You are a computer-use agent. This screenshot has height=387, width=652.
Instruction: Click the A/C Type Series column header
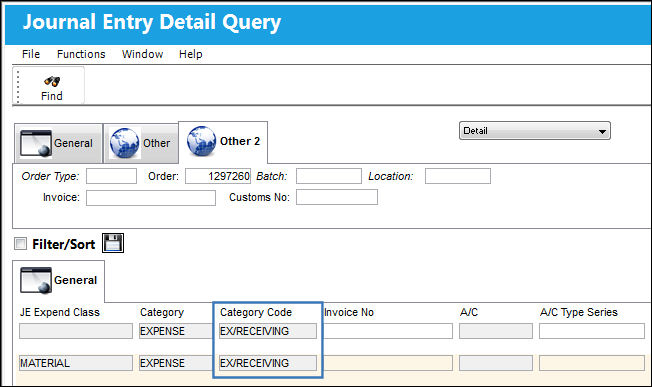579,313
